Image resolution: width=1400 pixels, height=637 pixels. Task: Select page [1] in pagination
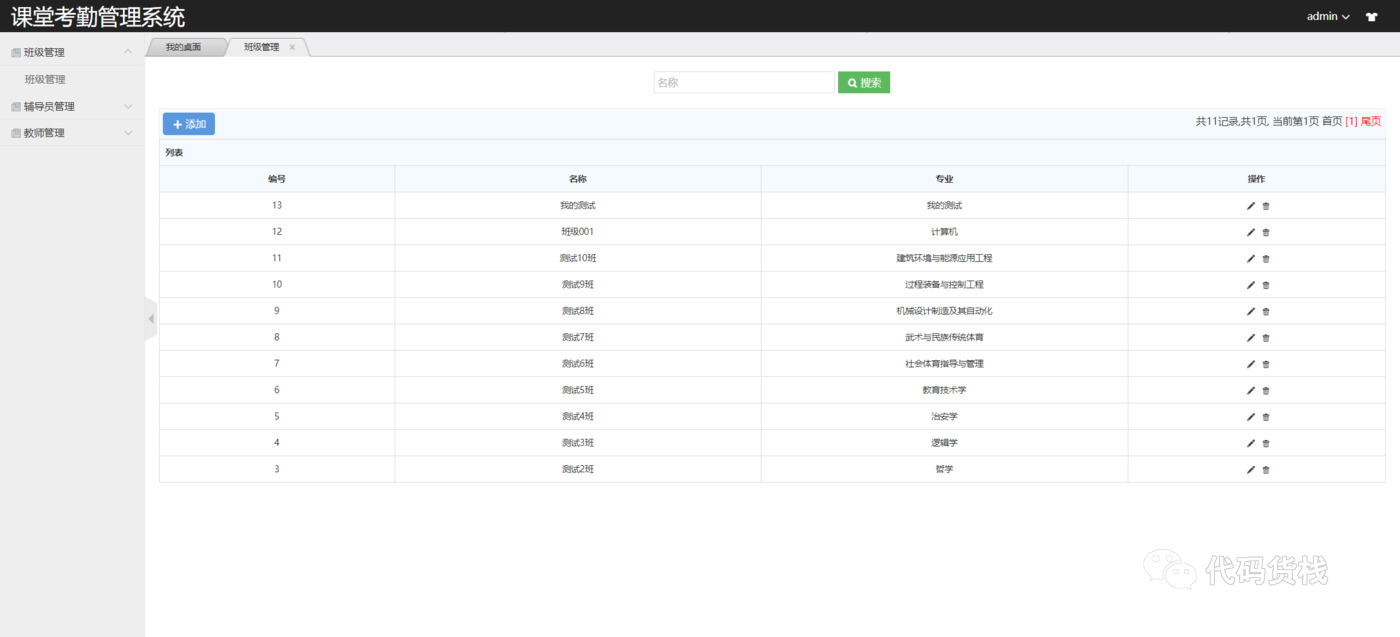[x=1352, y=121]
